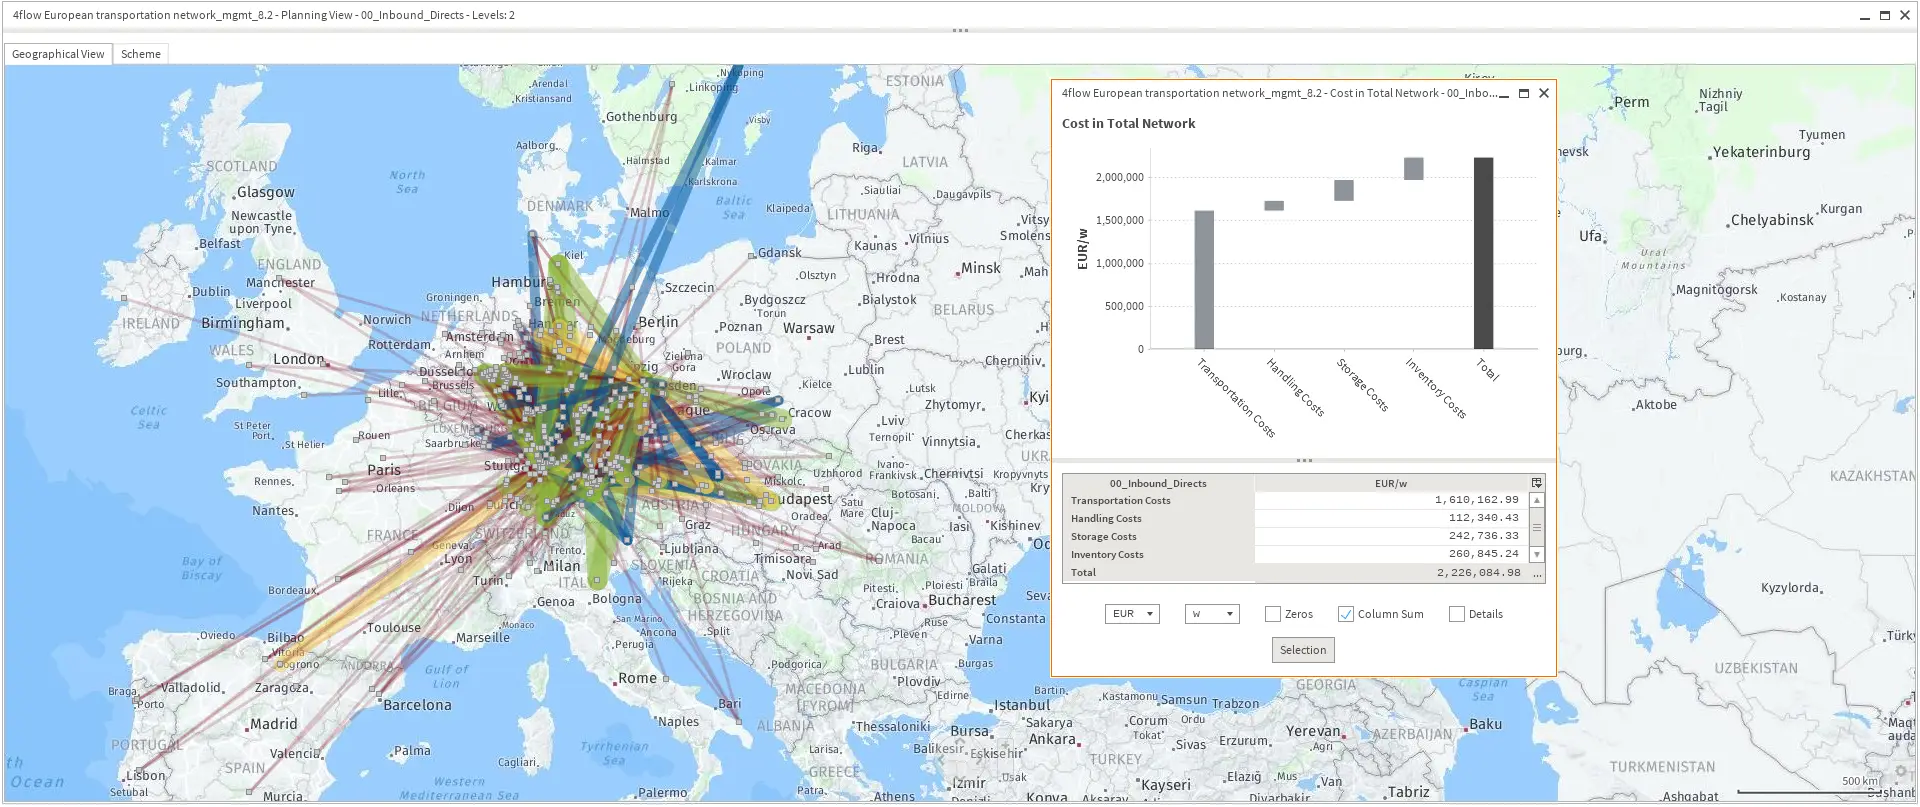Open the EUR currency dropdown
Screen dimensions: 1920x807
(1132, 614)
